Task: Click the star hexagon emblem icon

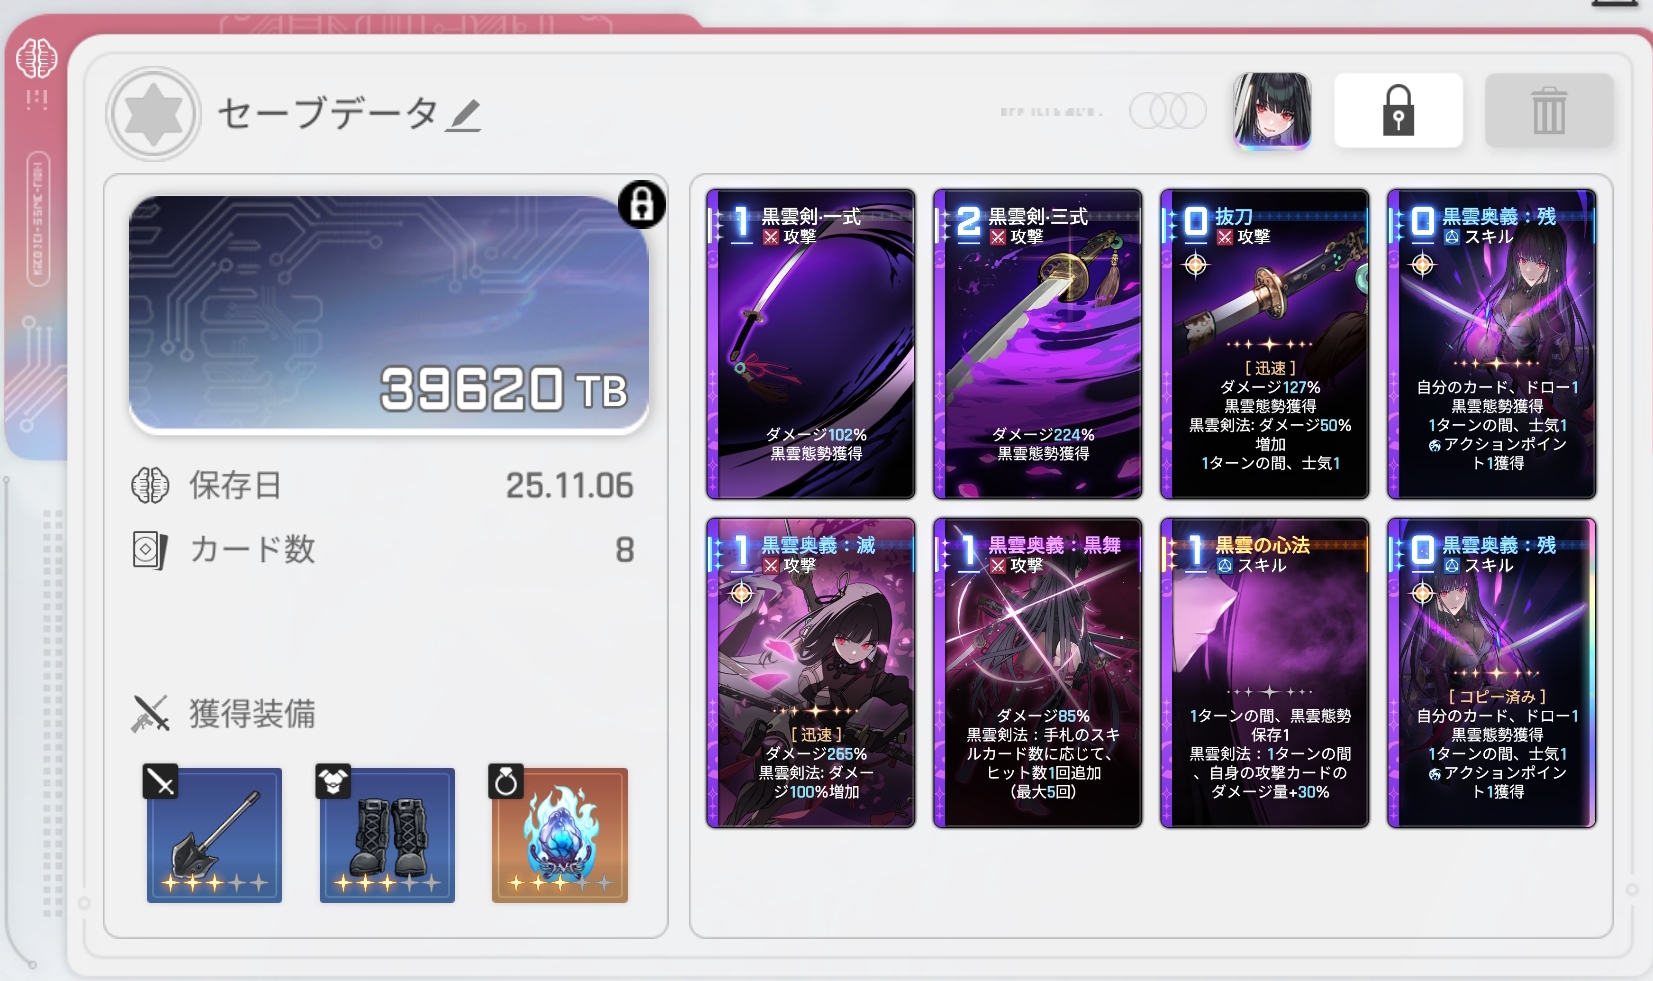Action: [x=154, y=114]
